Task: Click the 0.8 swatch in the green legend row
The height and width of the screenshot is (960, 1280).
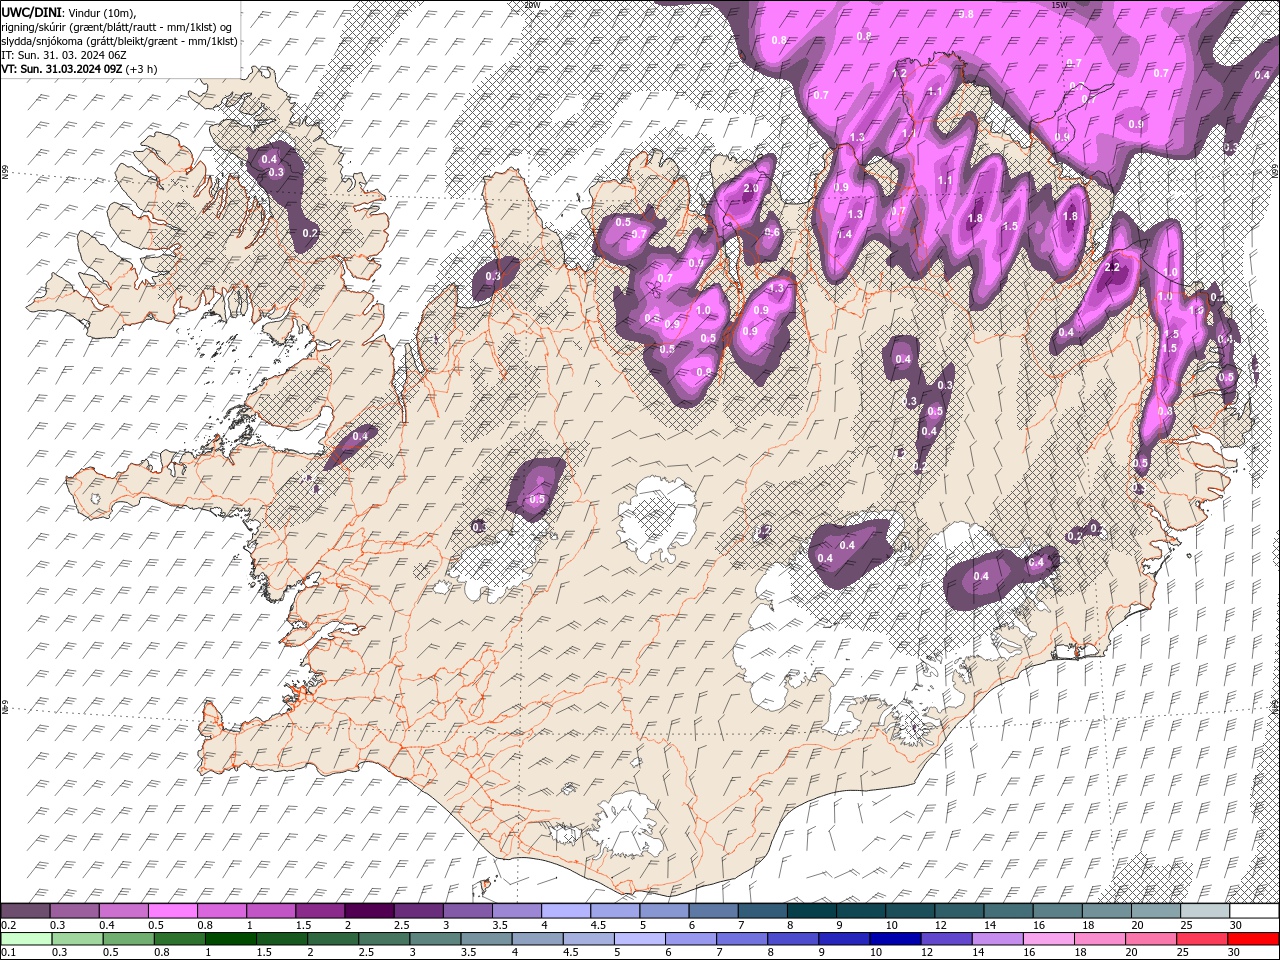Action: click(x=179, y=939)
